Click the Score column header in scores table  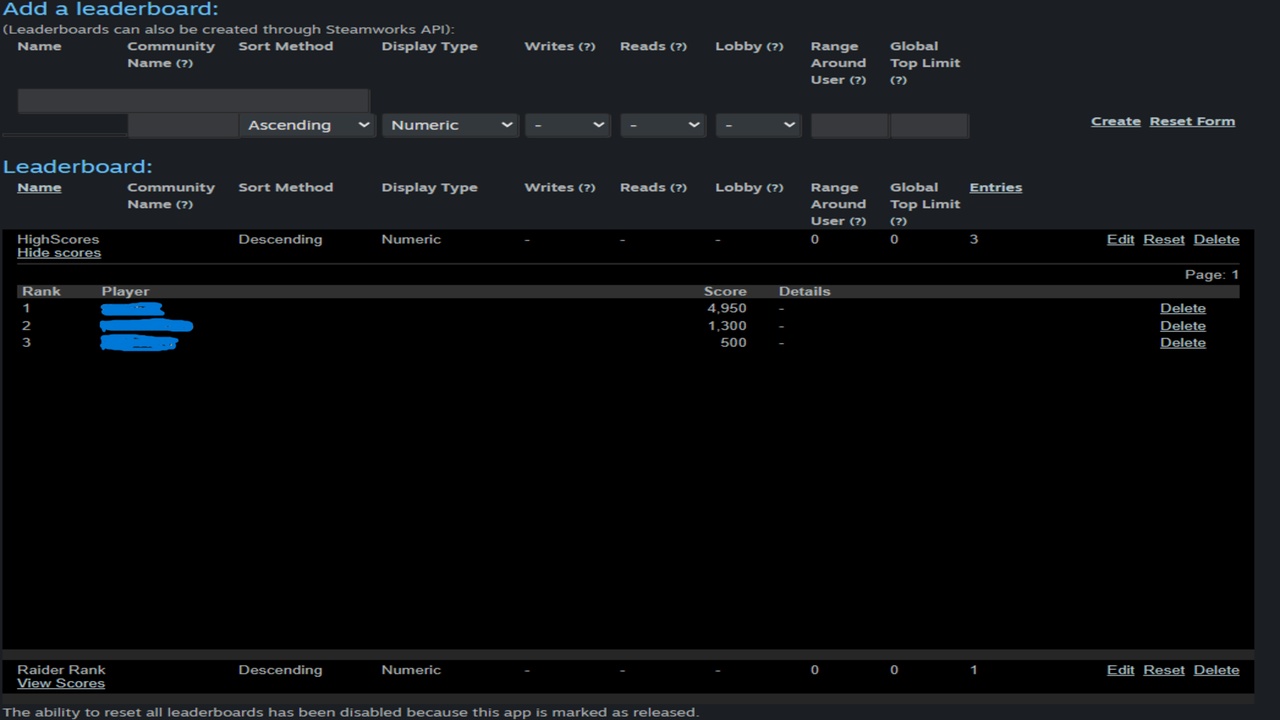(725, 291)
